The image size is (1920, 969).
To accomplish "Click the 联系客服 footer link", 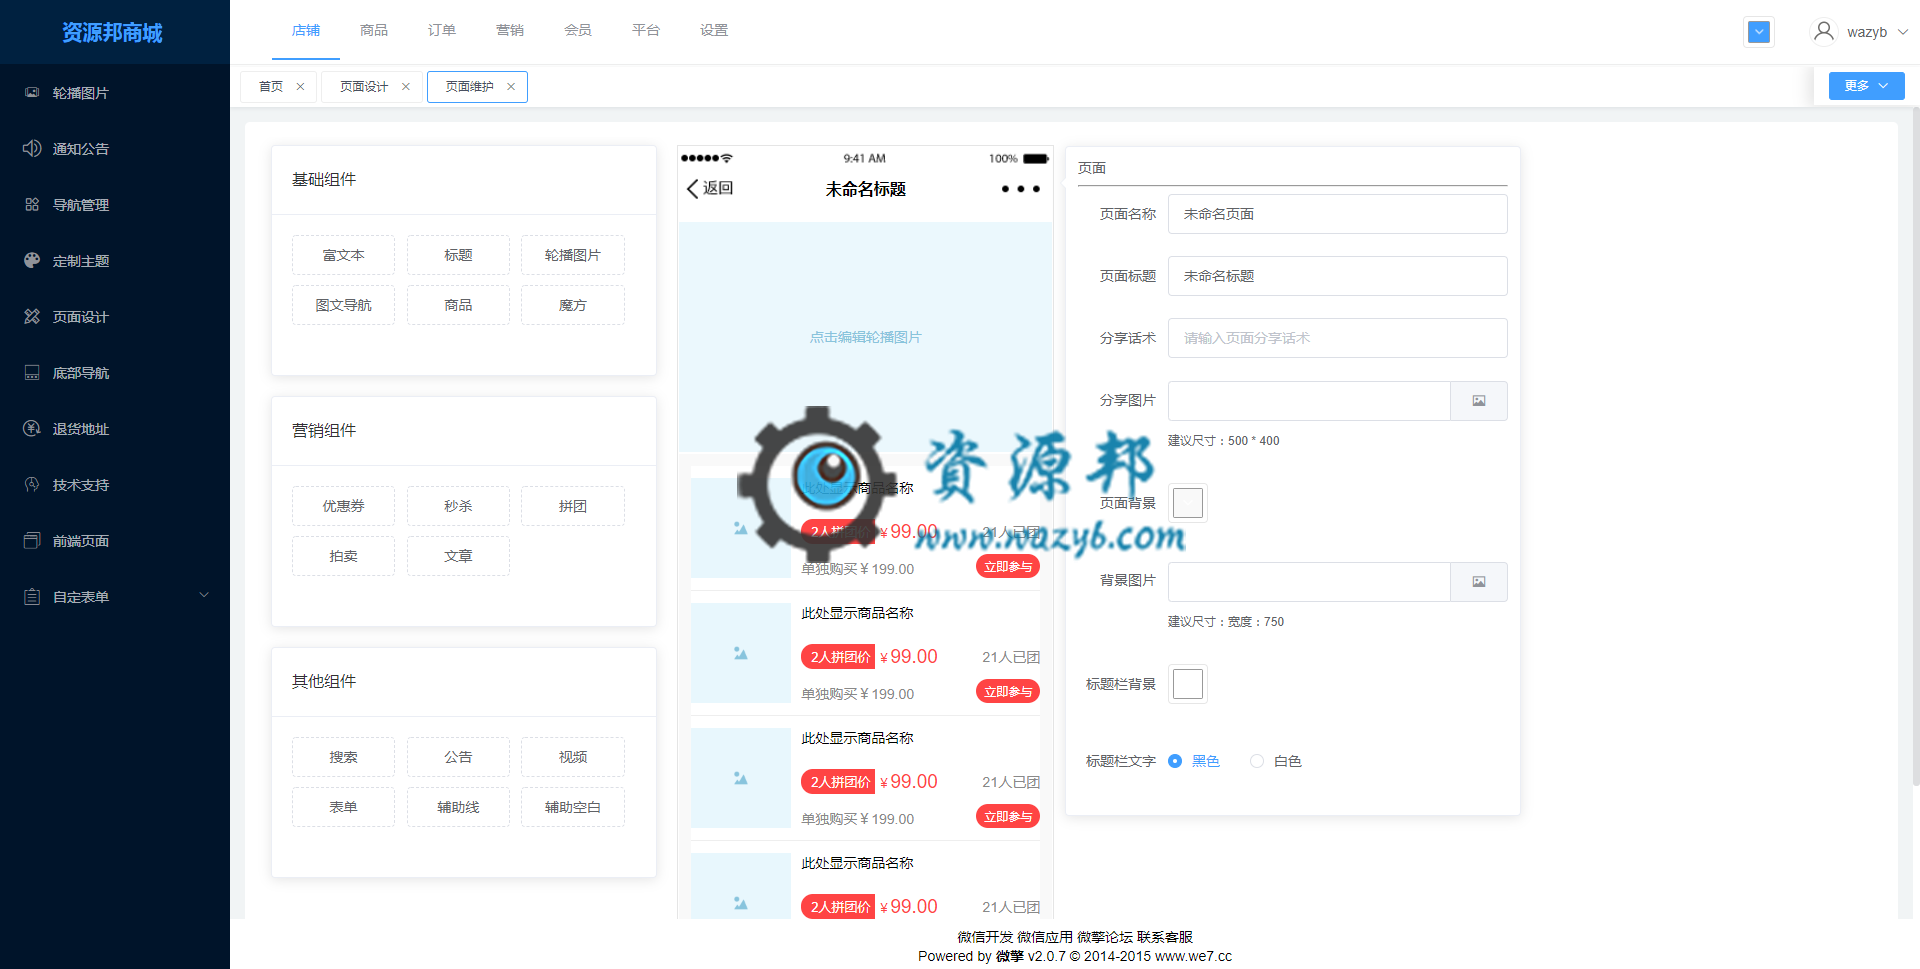I will point(1165,937).
